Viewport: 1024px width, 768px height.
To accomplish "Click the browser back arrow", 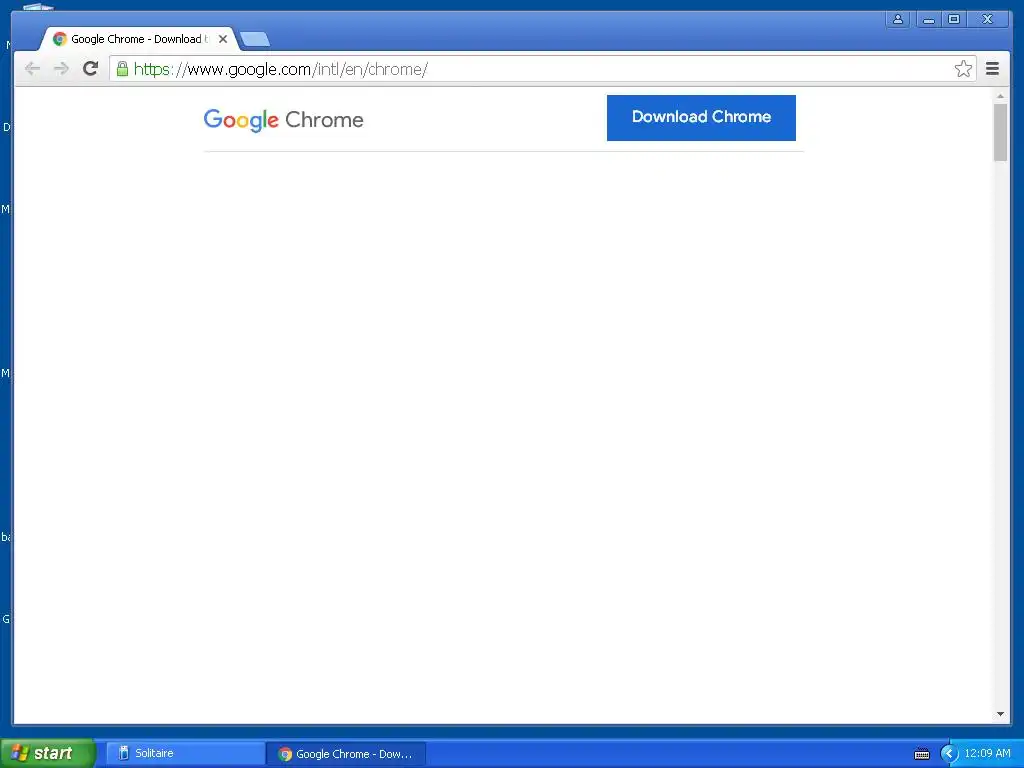I will click(x=32, y=69).
